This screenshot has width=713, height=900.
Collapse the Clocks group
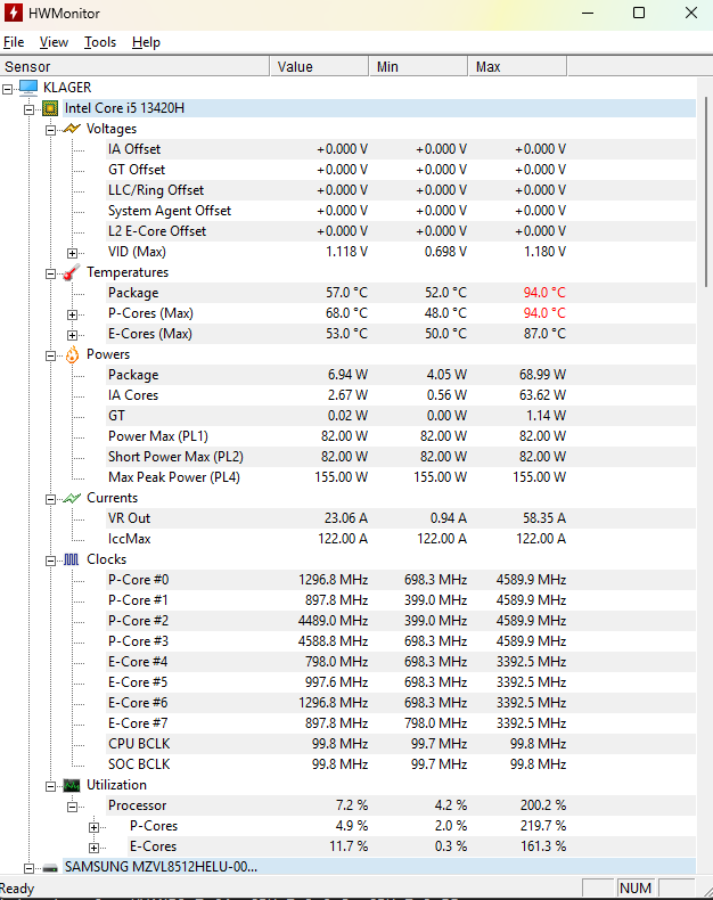tap(51, 561)
